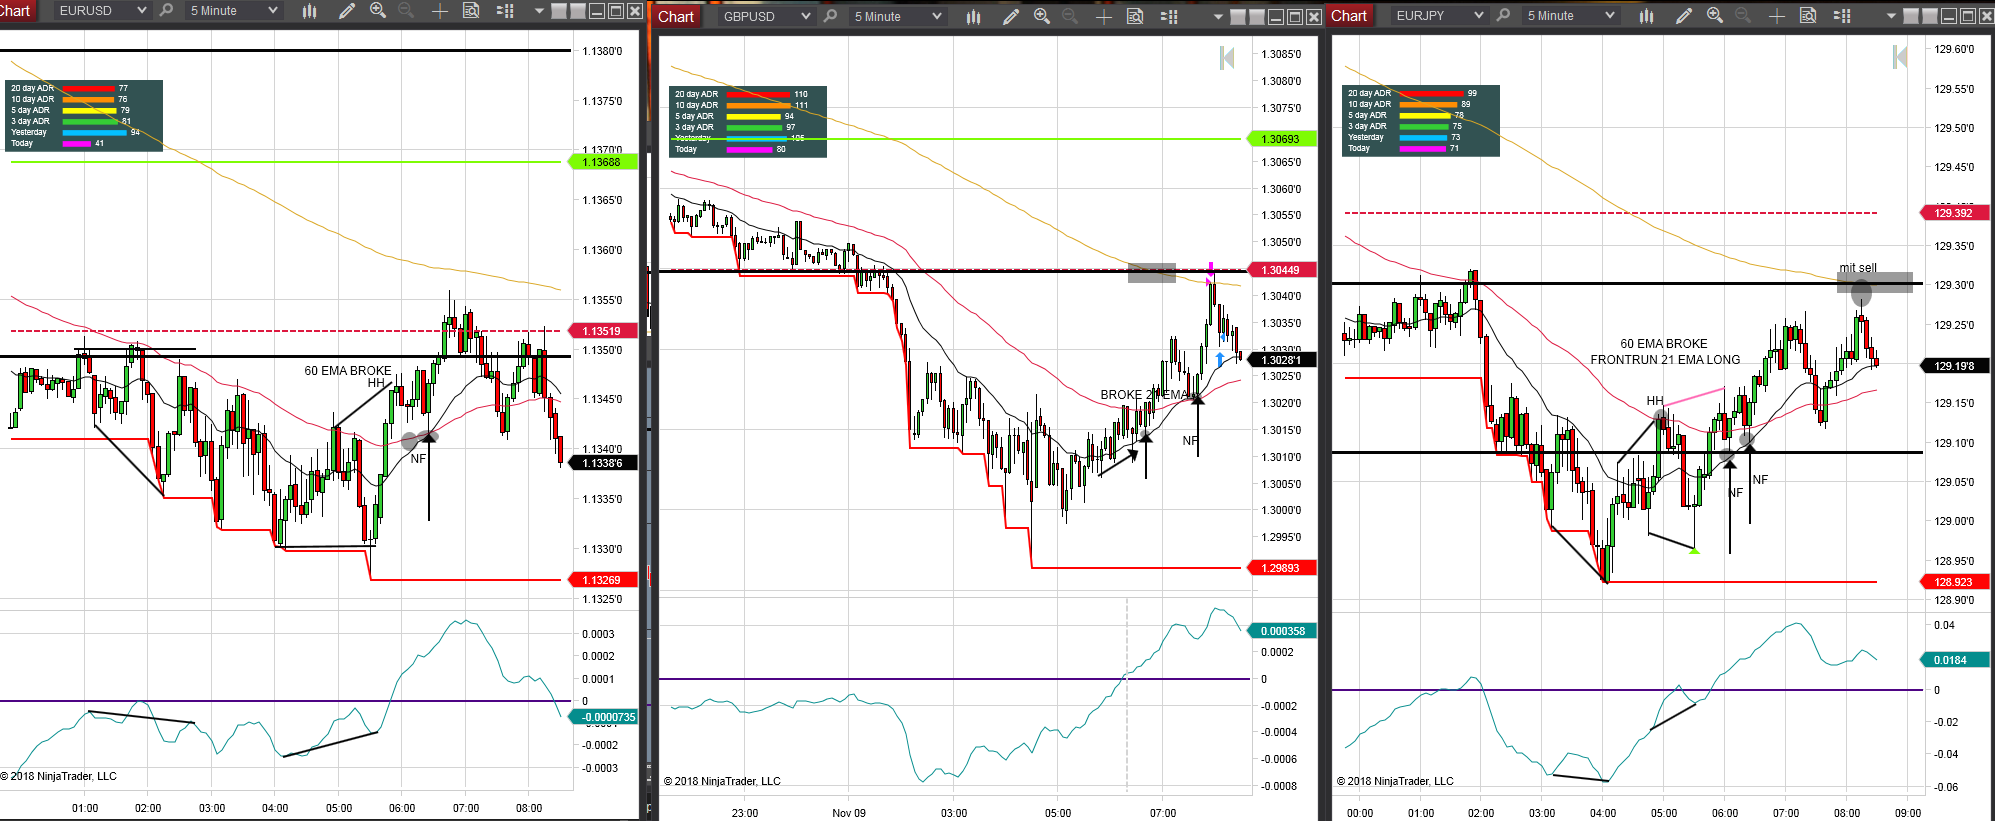Click the "Today" ADR row on GBPUSD chart
1995x821 pixels.
point(731,149)
